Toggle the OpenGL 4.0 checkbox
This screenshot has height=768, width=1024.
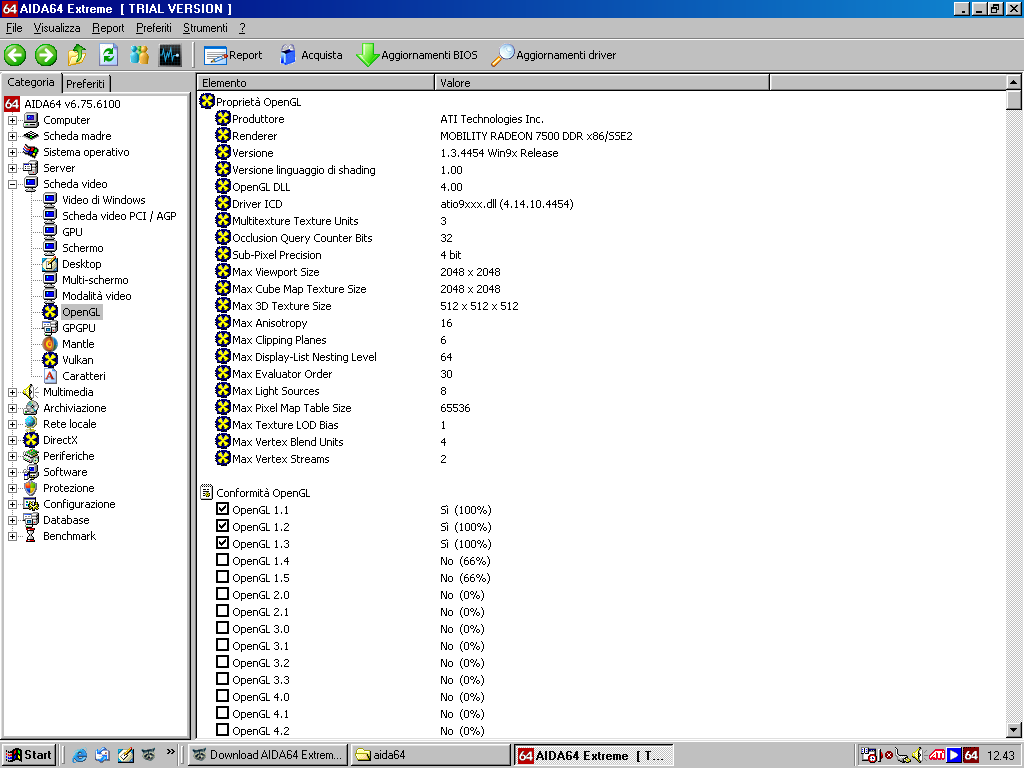click(x=223, y=696)
